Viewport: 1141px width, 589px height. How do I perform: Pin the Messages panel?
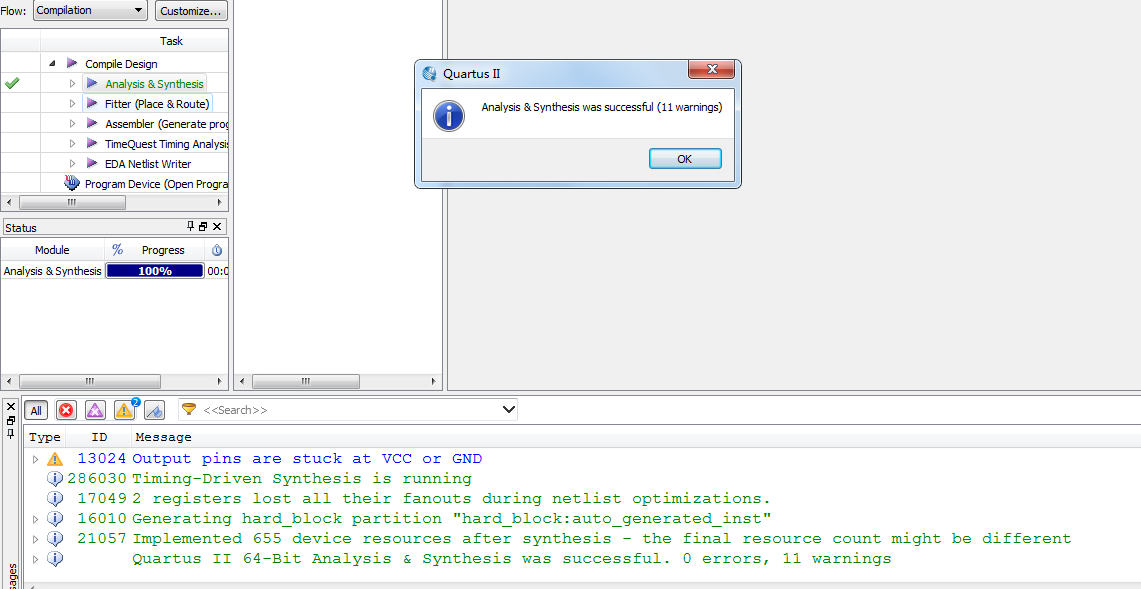10,434
